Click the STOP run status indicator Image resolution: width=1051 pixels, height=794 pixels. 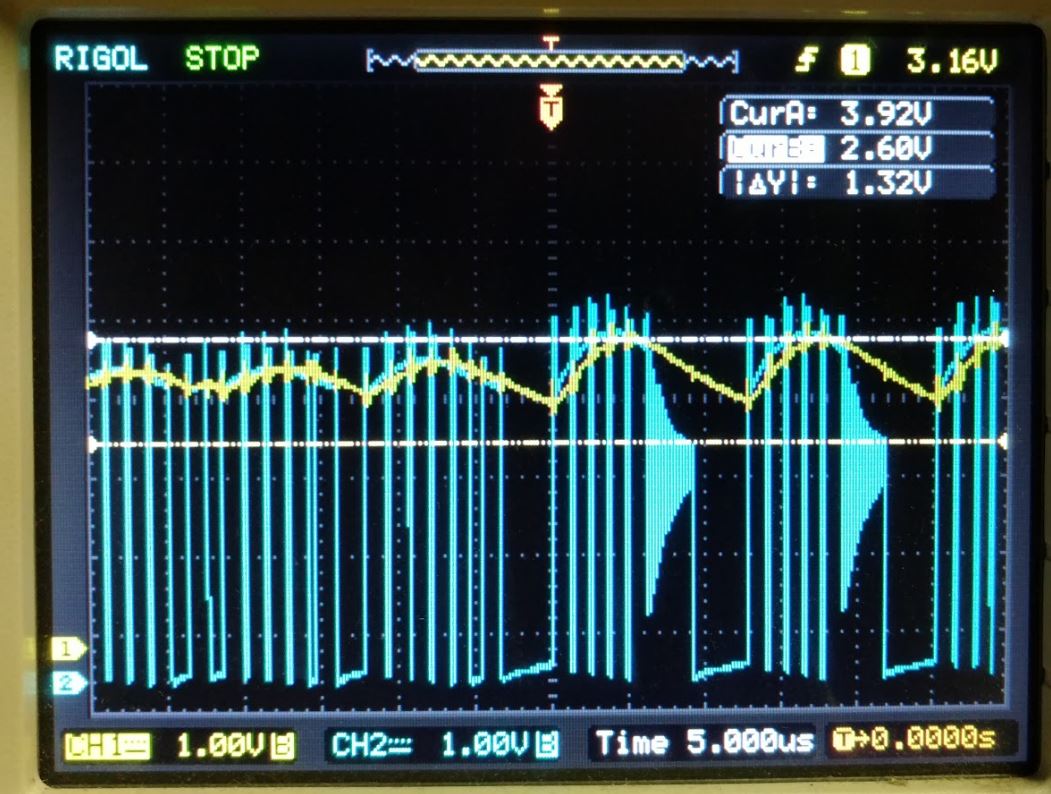(x=222, y=58)
